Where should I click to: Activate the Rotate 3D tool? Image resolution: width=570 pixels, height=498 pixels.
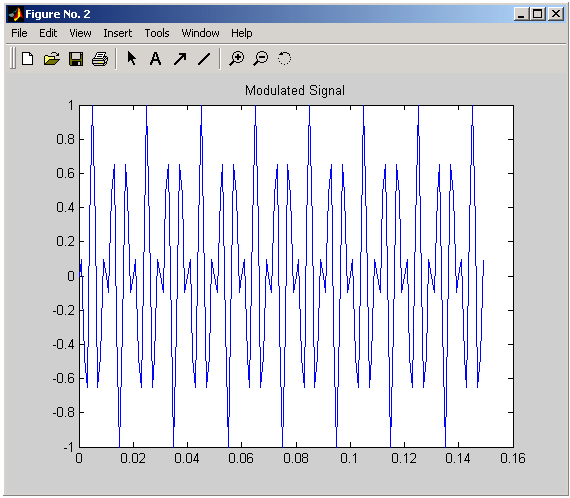[284, 59]
